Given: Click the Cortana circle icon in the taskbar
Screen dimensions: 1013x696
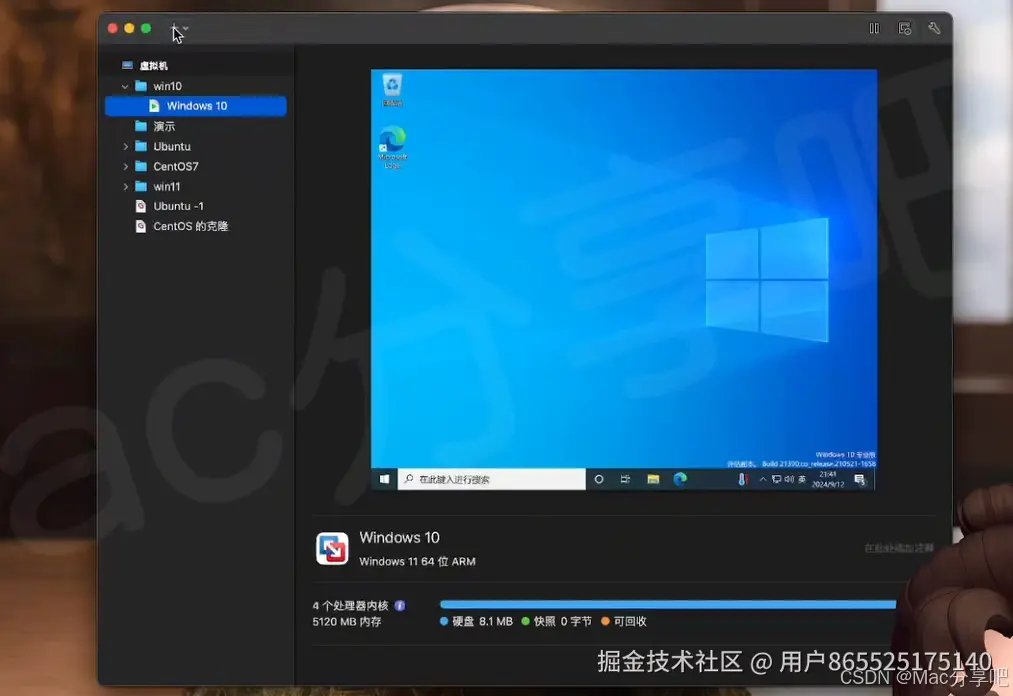Looking at the screenshot, I should (x=598, y=479).
